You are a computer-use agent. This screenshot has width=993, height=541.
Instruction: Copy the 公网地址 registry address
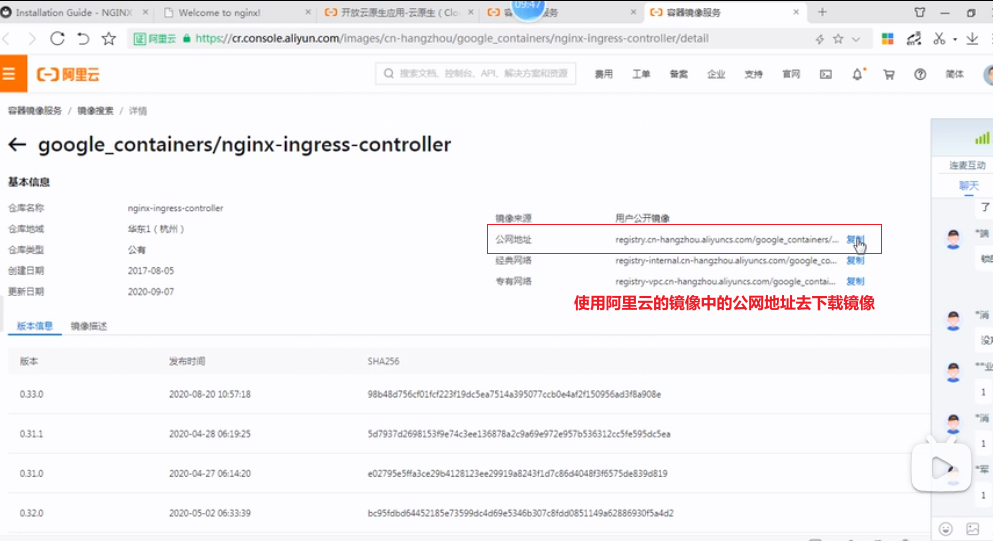click(855, 239)
